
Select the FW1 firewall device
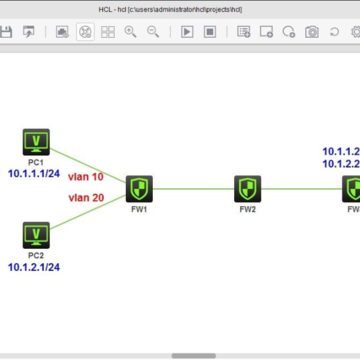coord(139,189)
